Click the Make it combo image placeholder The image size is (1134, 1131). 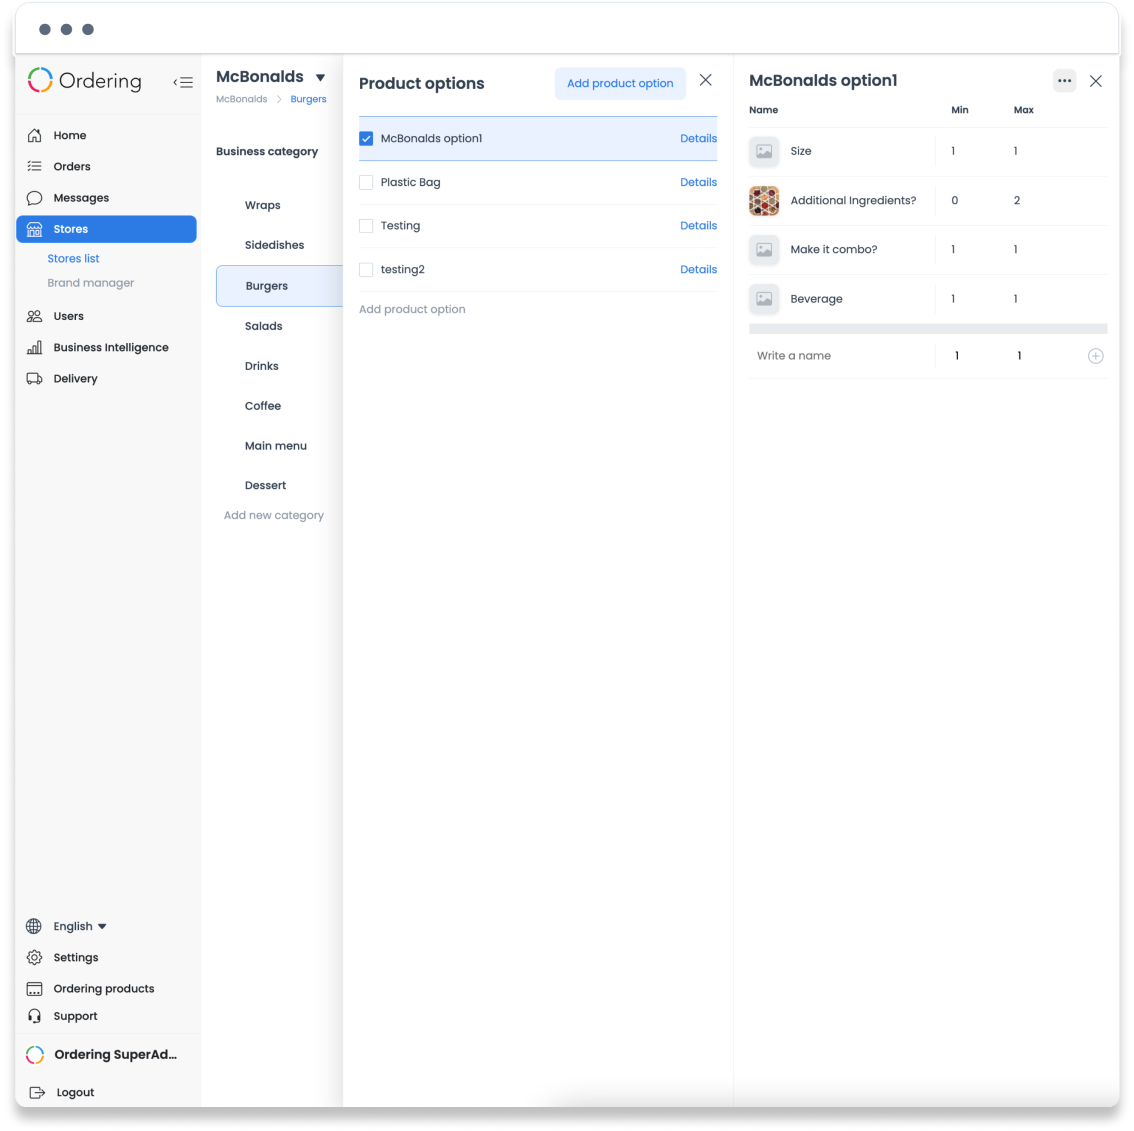pos(764,249)
